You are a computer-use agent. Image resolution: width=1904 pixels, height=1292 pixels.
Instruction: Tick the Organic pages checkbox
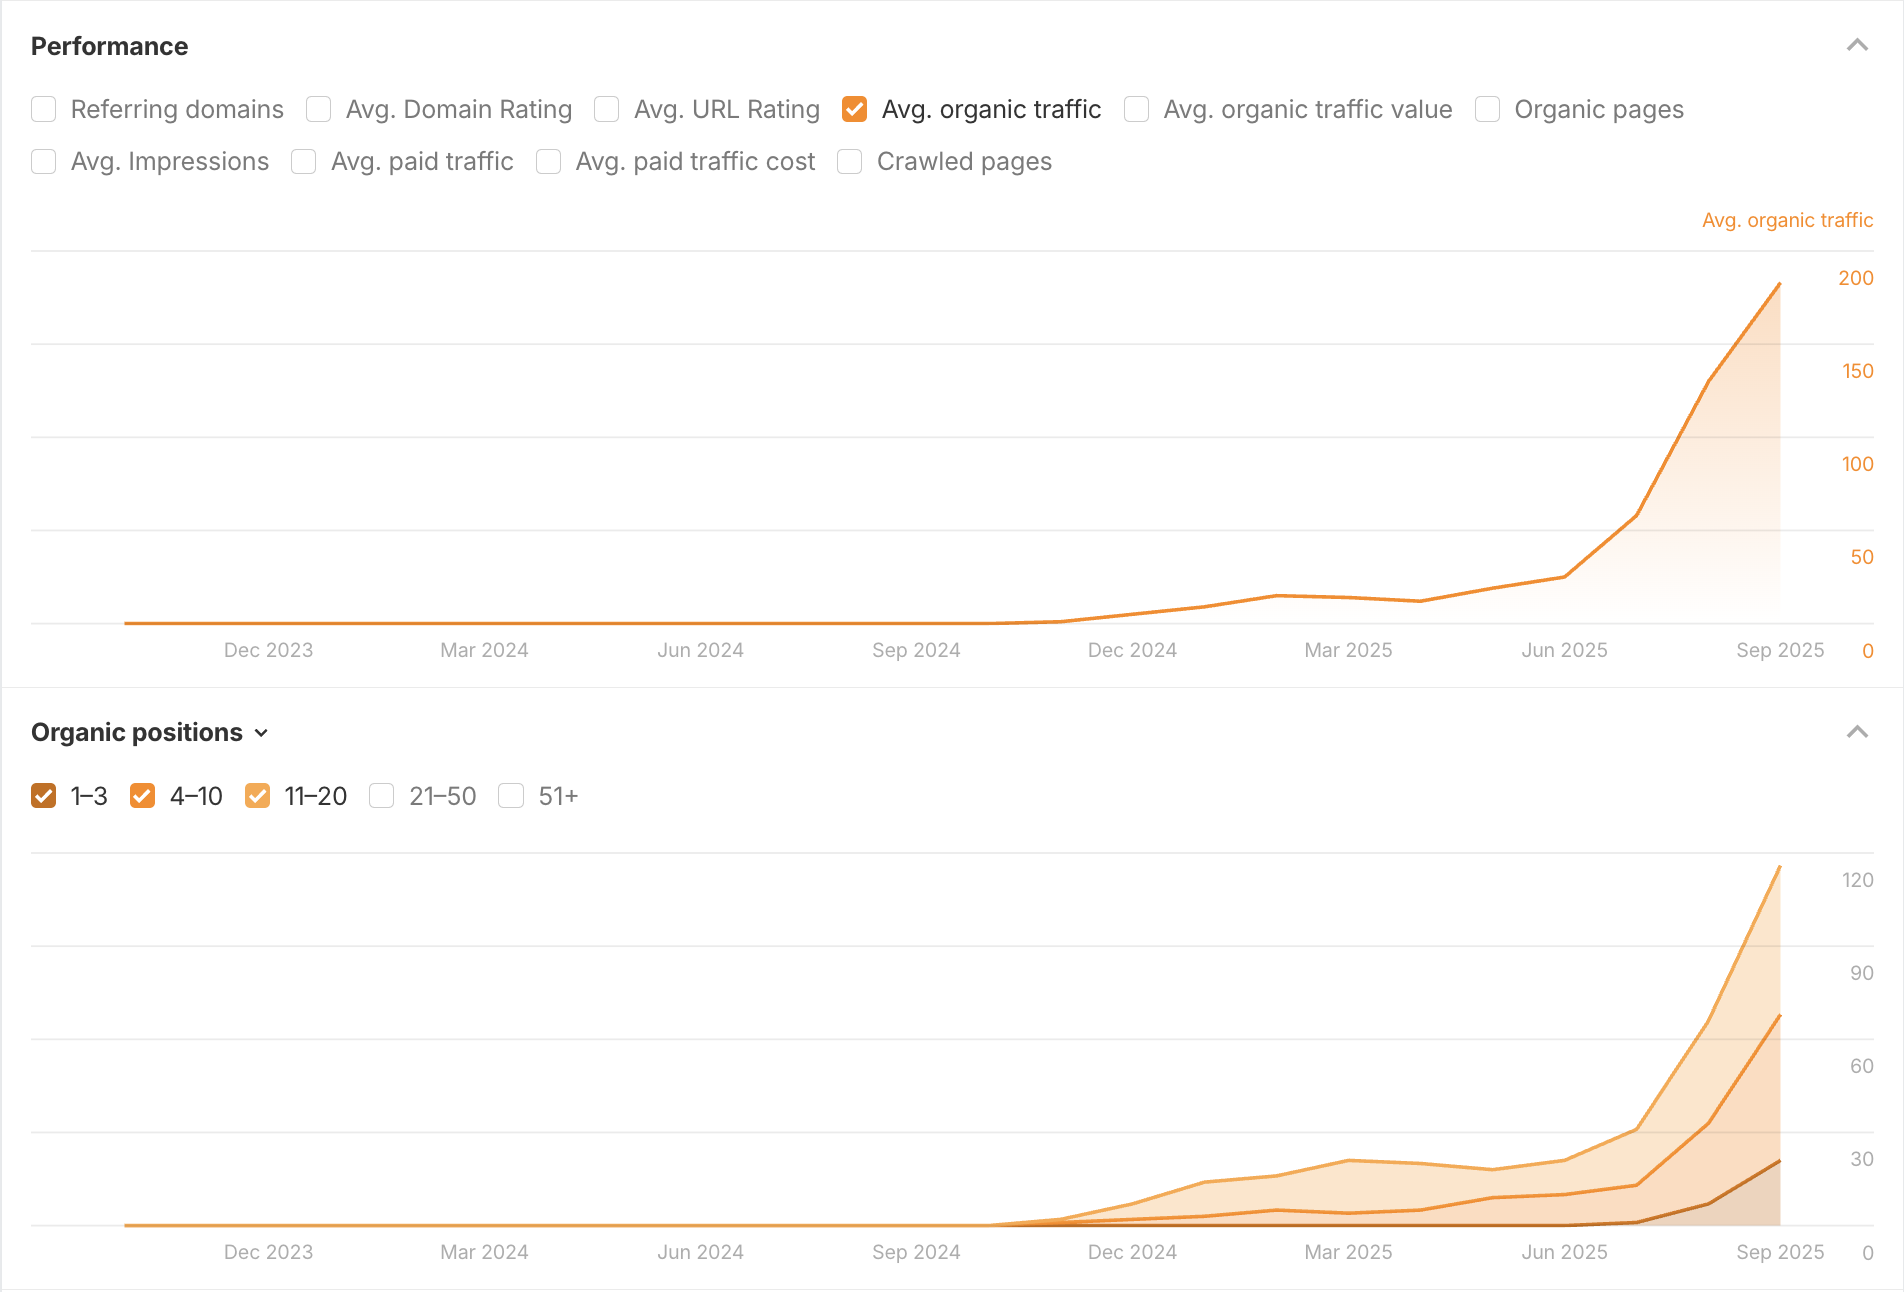click(1488, 109)
